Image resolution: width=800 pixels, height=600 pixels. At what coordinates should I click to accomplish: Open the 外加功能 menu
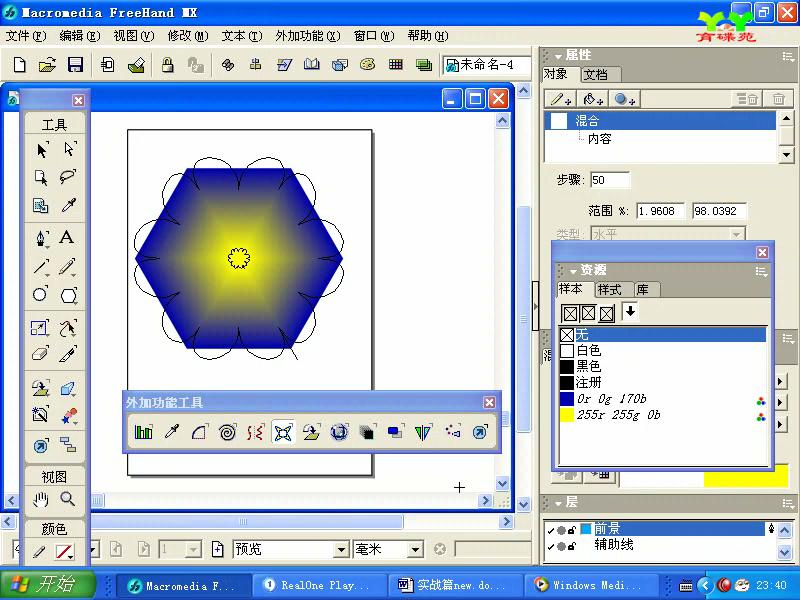click(x=308, y=36)
